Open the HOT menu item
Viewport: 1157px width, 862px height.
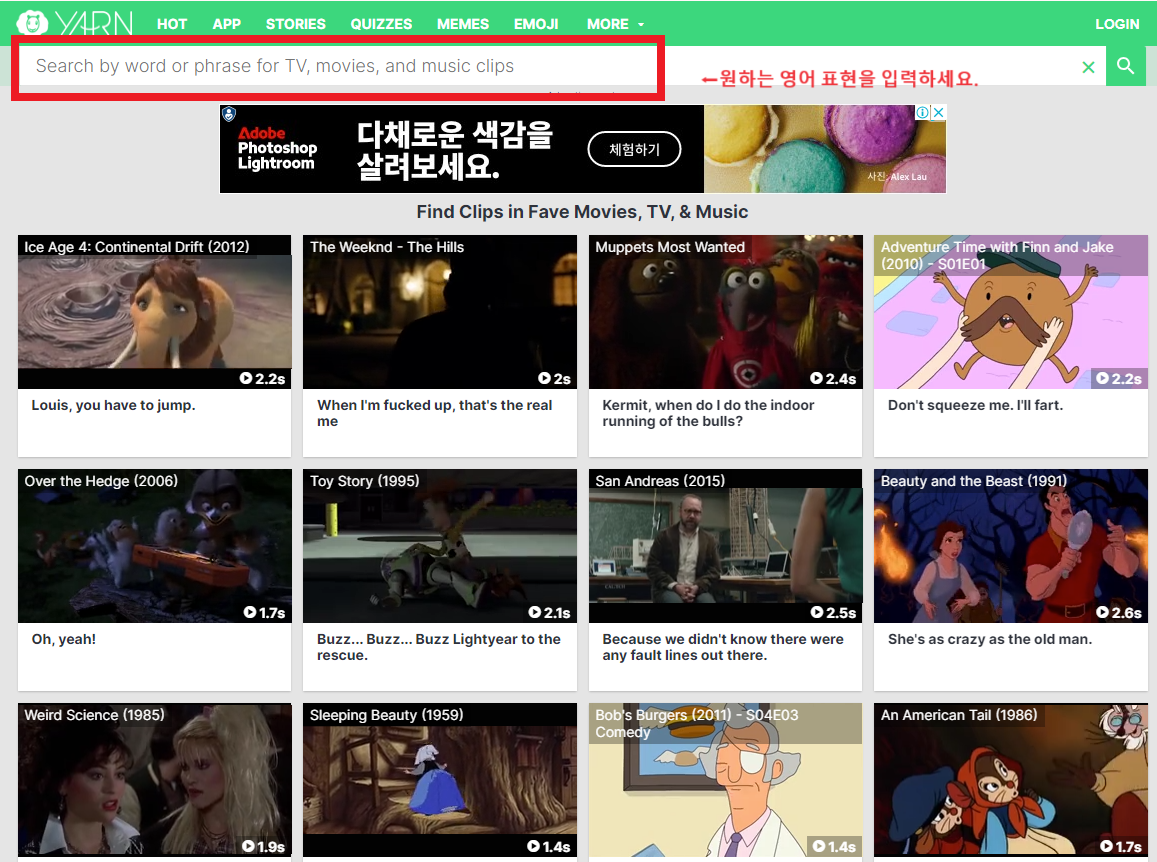point(172,24)
